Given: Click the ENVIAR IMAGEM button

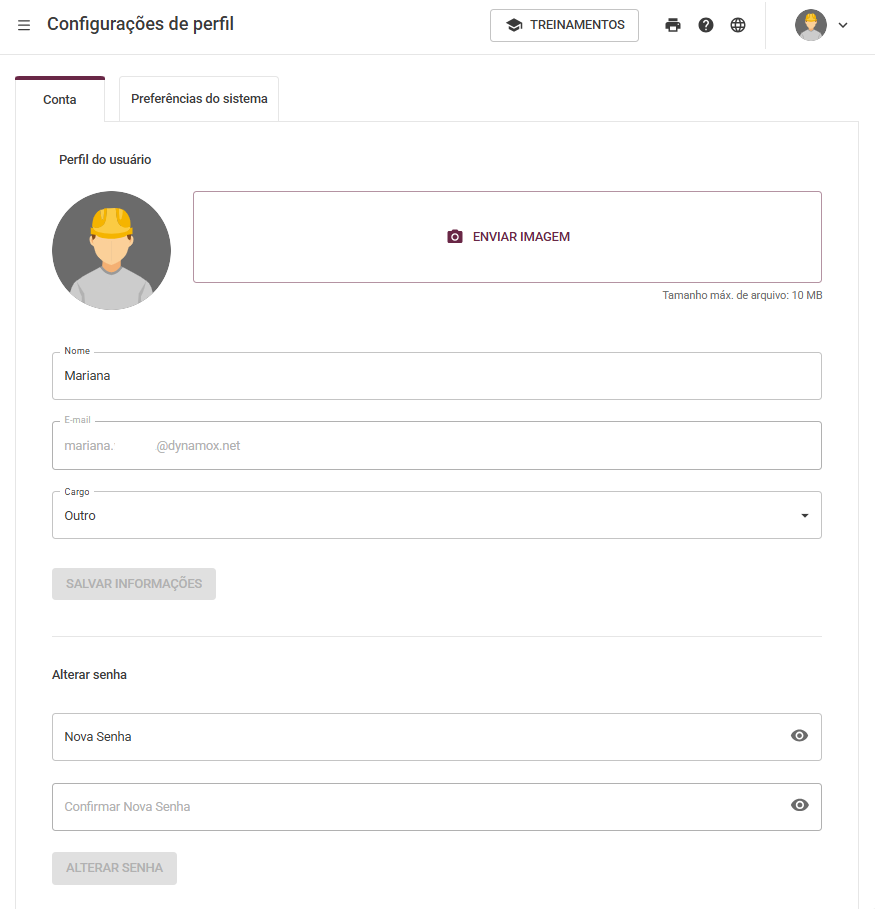Looking at the screenshot, I should coord(507,237).
